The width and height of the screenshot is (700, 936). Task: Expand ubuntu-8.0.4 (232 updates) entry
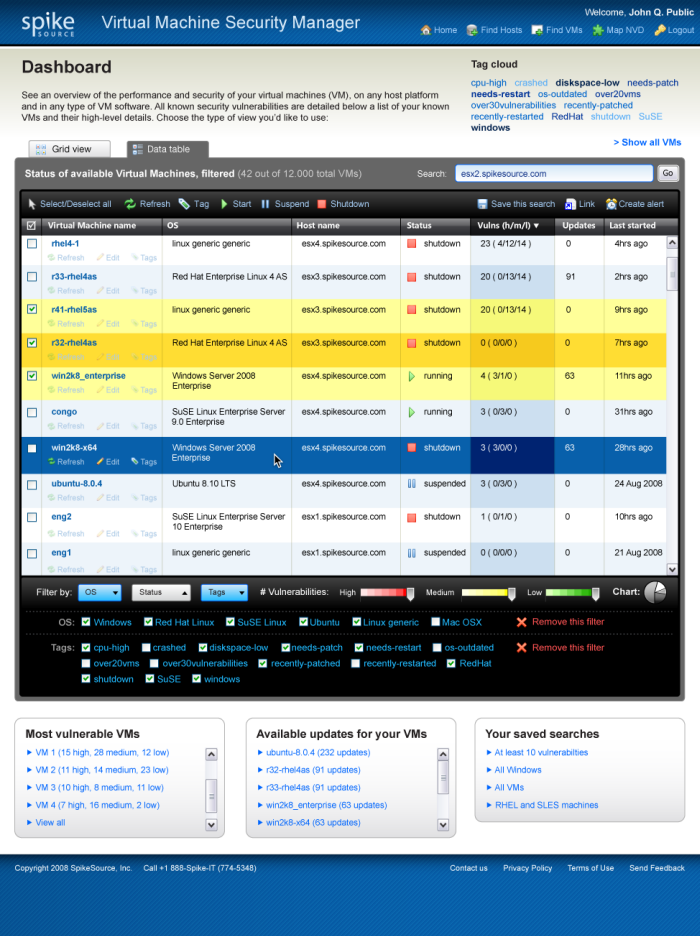(260, 753)
